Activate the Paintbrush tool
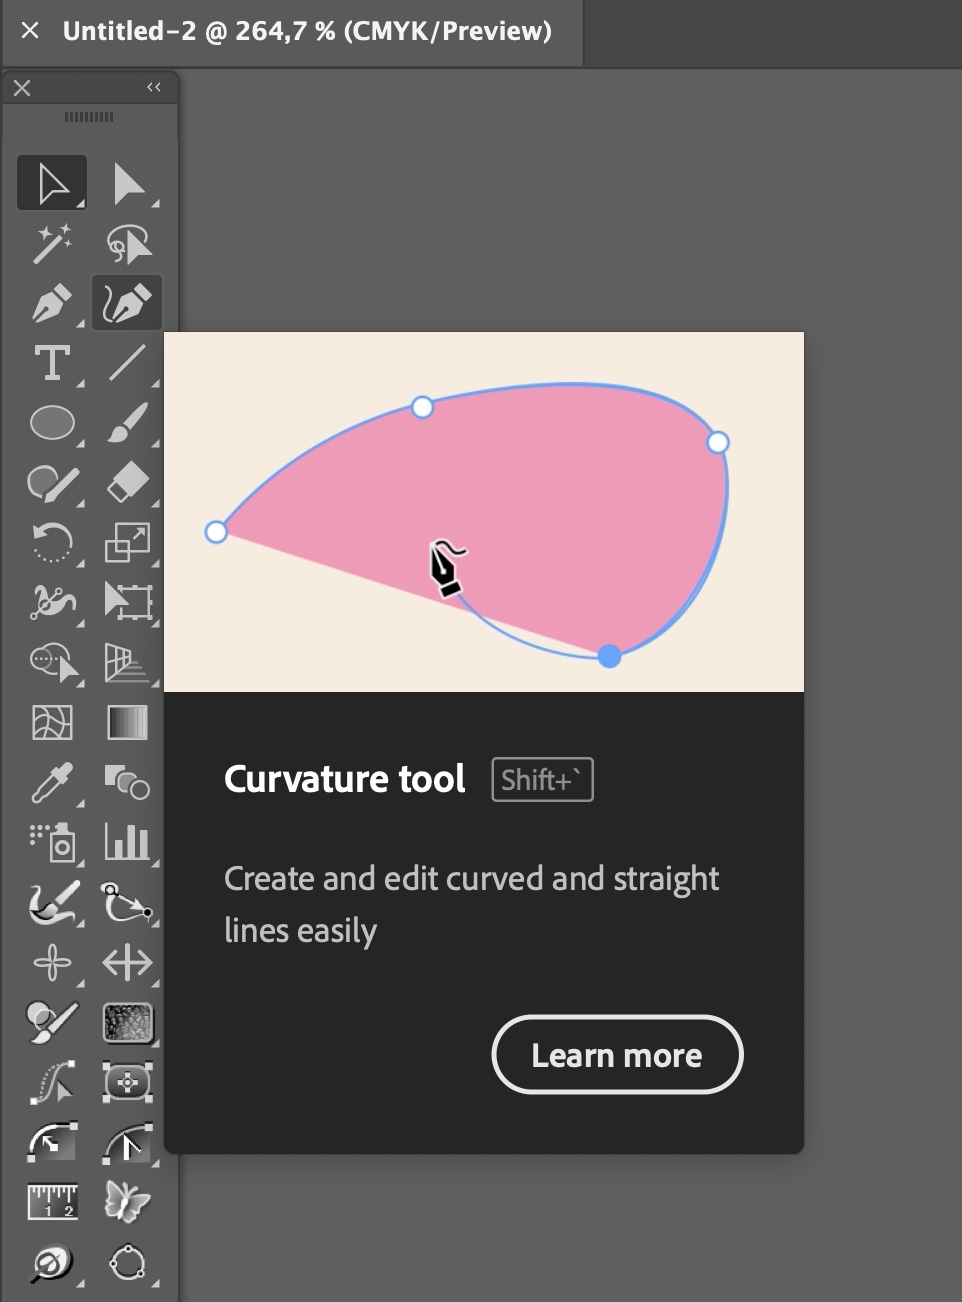Image resolution: width=962 pixels, height=1302 pixels. [127, 423]
